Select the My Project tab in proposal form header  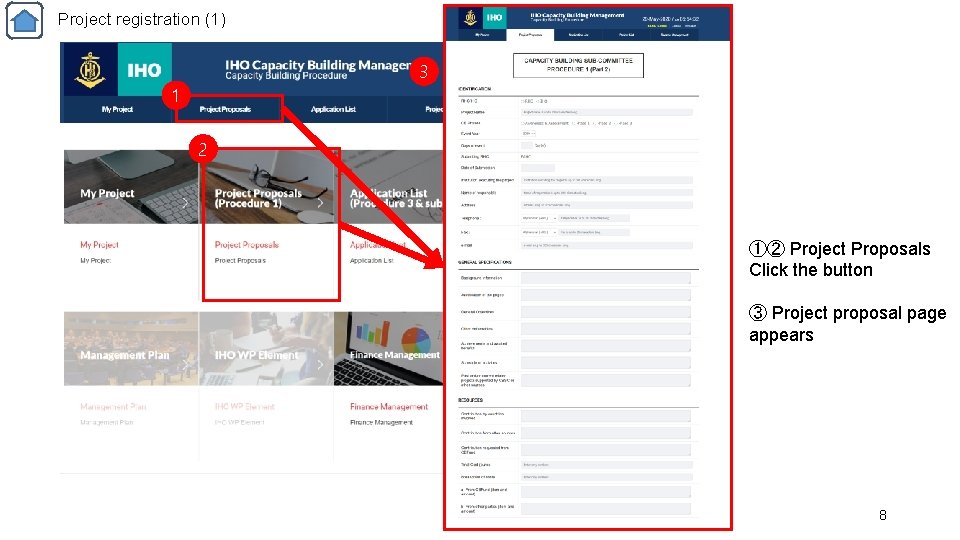[482, 35]
